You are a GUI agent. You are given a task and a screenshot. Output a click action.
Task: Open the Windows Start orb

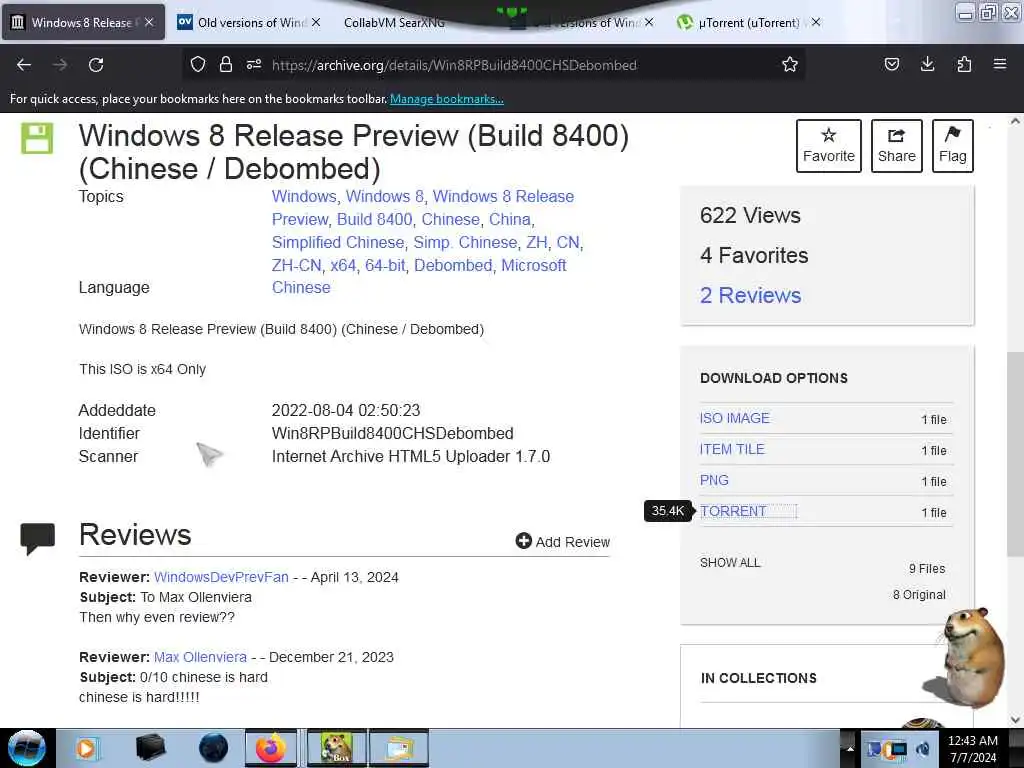pyautogui.click(x=26, y=748)
